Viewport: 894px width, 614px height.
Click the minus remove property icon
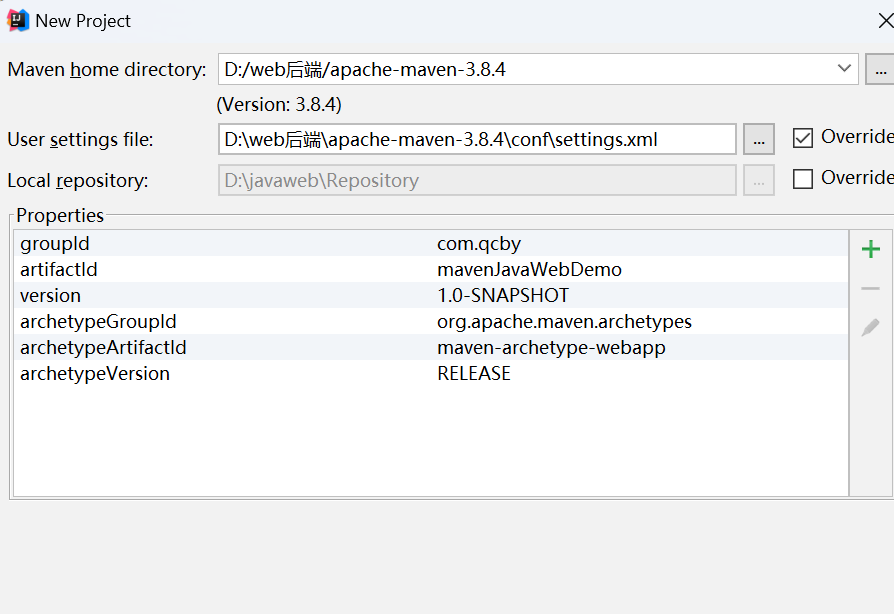click(x=871, y=288)
